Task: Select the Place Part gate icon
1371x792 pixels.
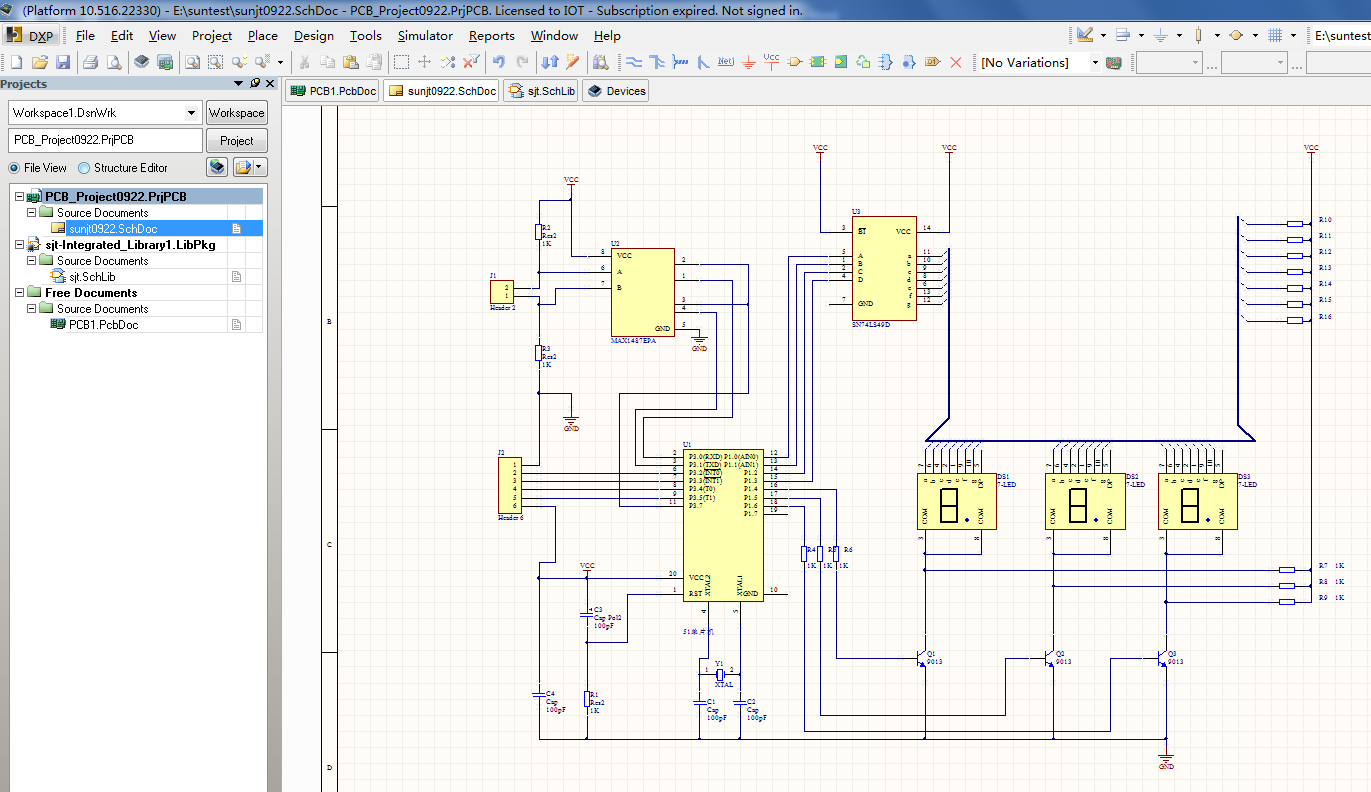Action: [794, 62]
